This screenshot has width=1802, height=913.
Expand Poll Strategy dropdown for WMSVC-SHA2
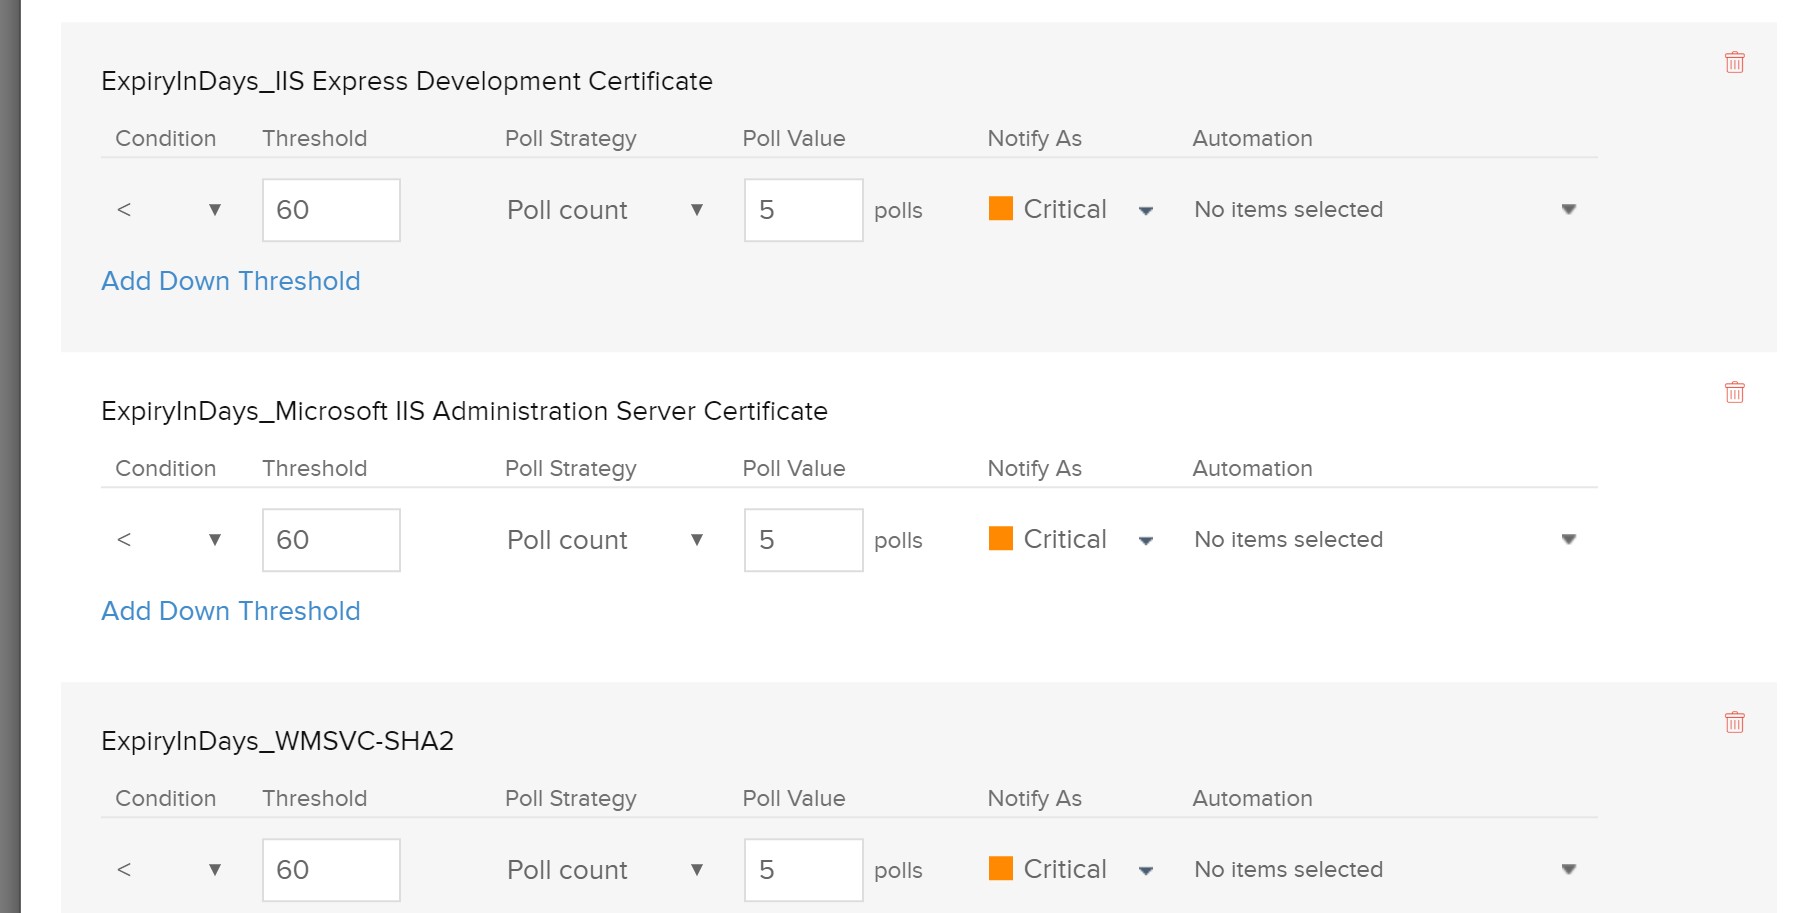point(605,870)
